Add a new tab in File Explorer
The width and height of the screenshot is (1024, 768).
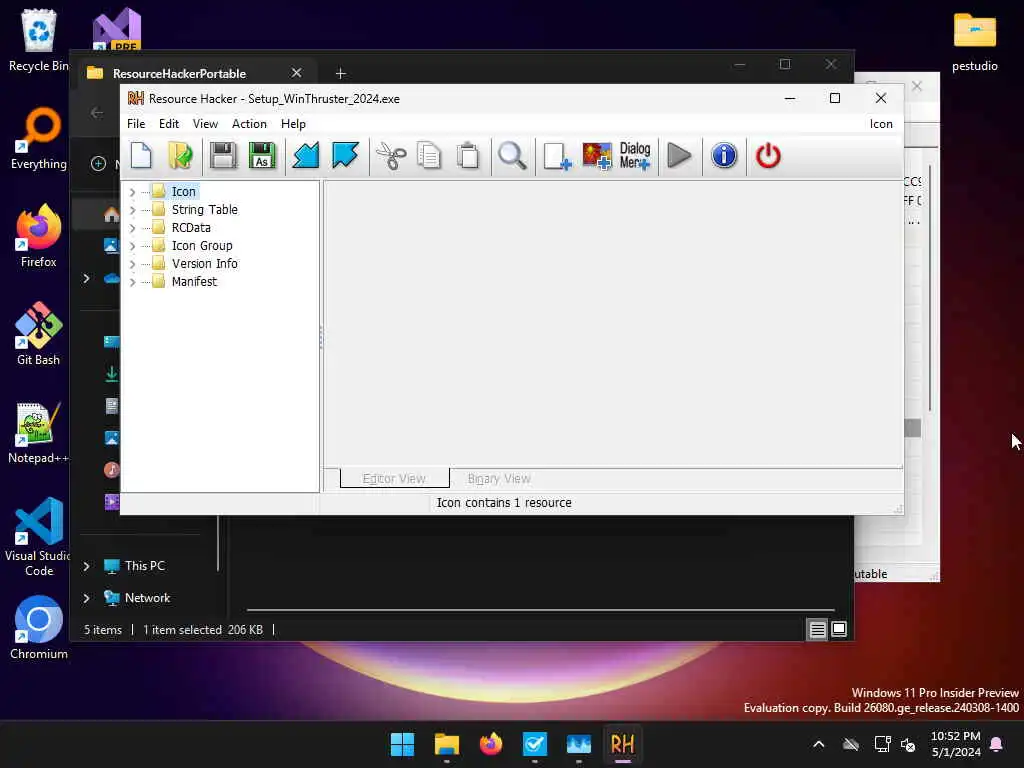(340, 73)
